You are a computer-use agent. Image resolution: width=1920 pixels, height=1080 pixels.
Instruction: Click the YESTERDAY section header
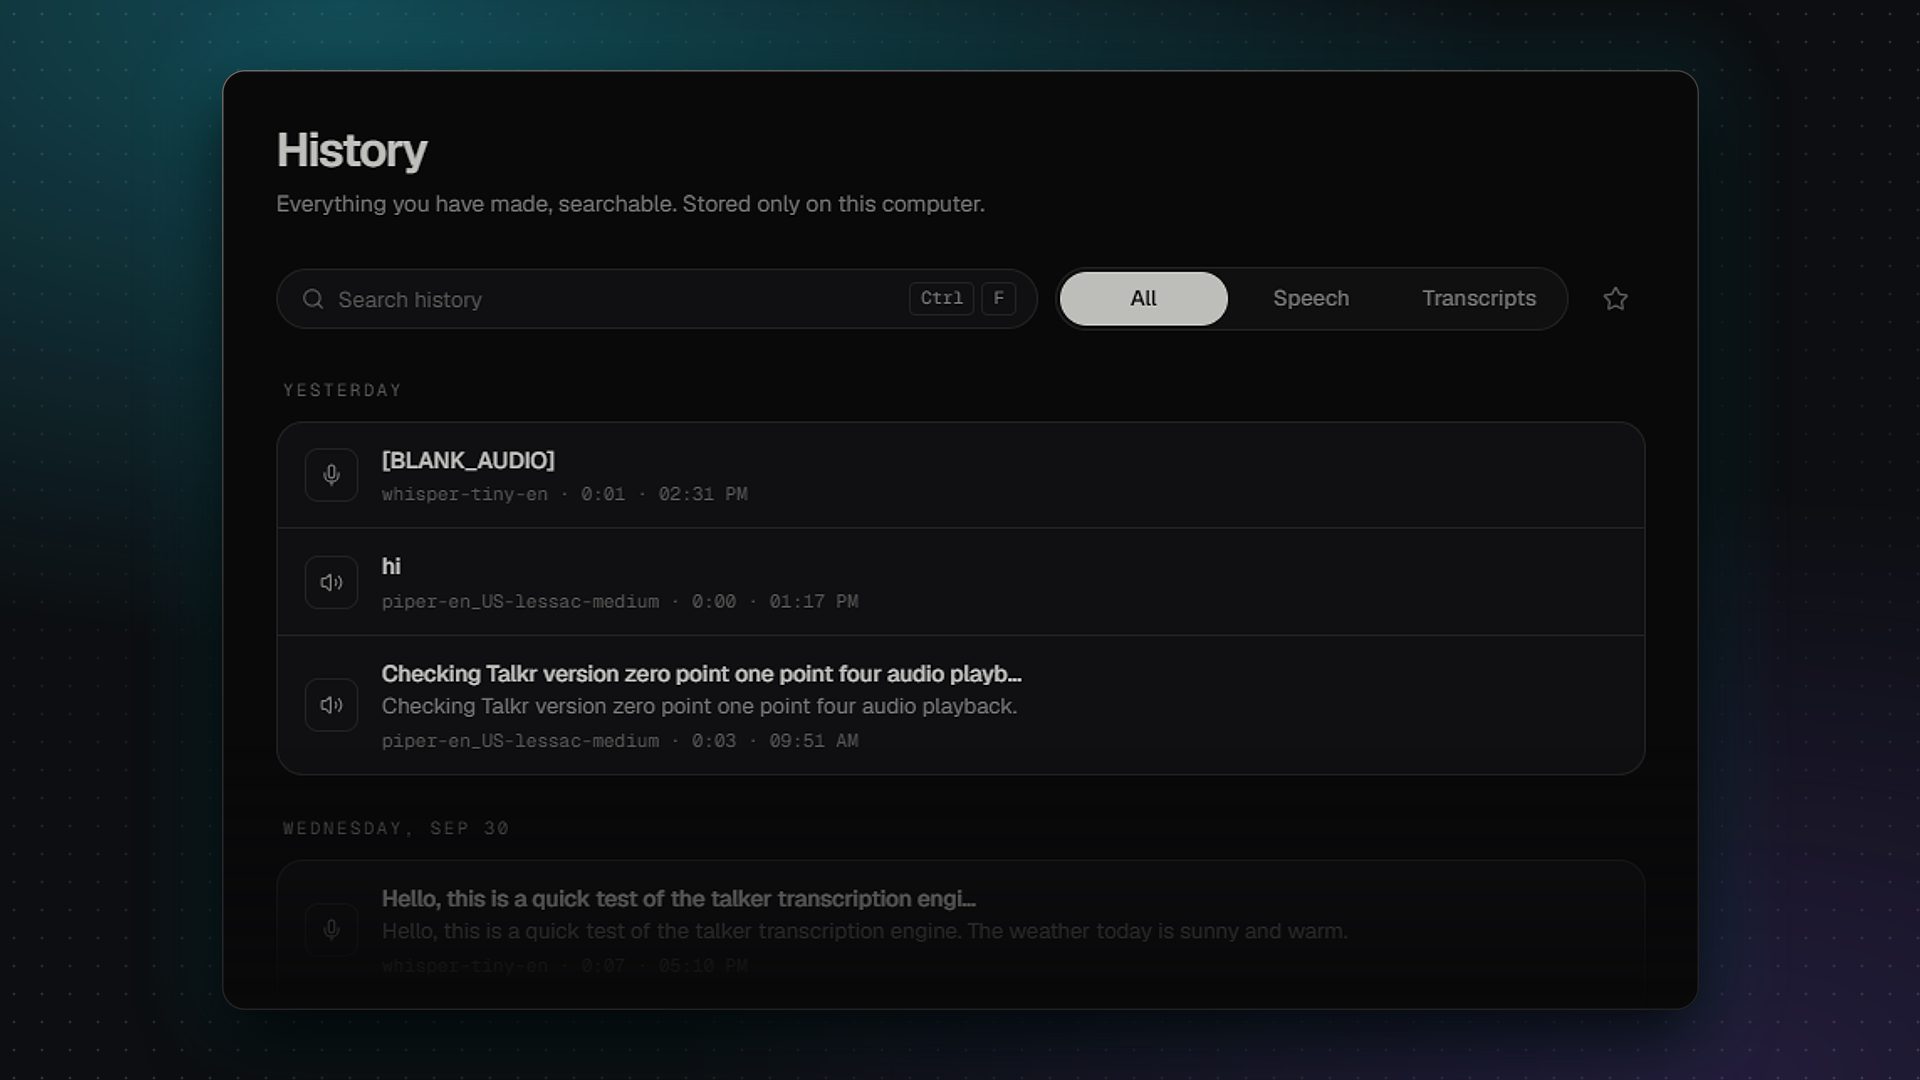[x=342, y=390]
